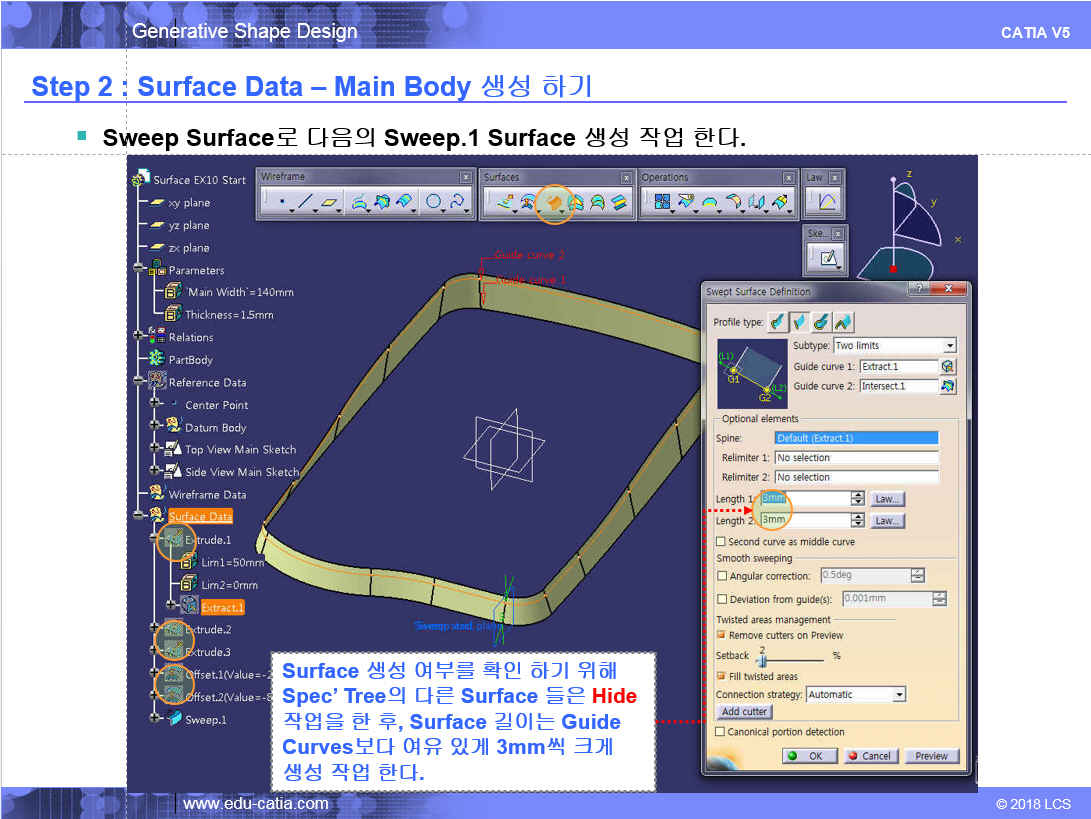Image resolution: width=1091 pixels, height=819 pixels.
Task: Click the Join icon in Operations toolbar
Action: 660,203
